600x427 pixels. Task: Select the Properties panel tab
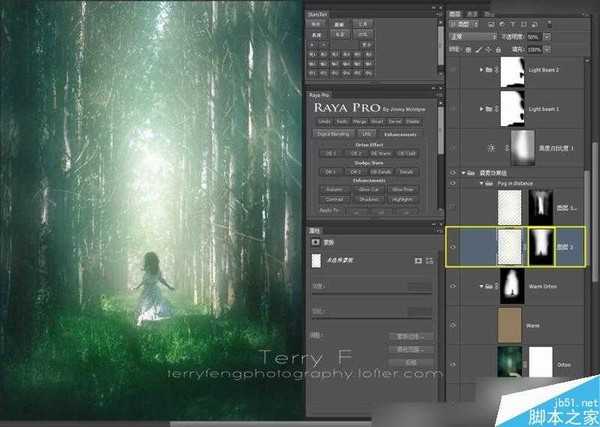[315, 230]
